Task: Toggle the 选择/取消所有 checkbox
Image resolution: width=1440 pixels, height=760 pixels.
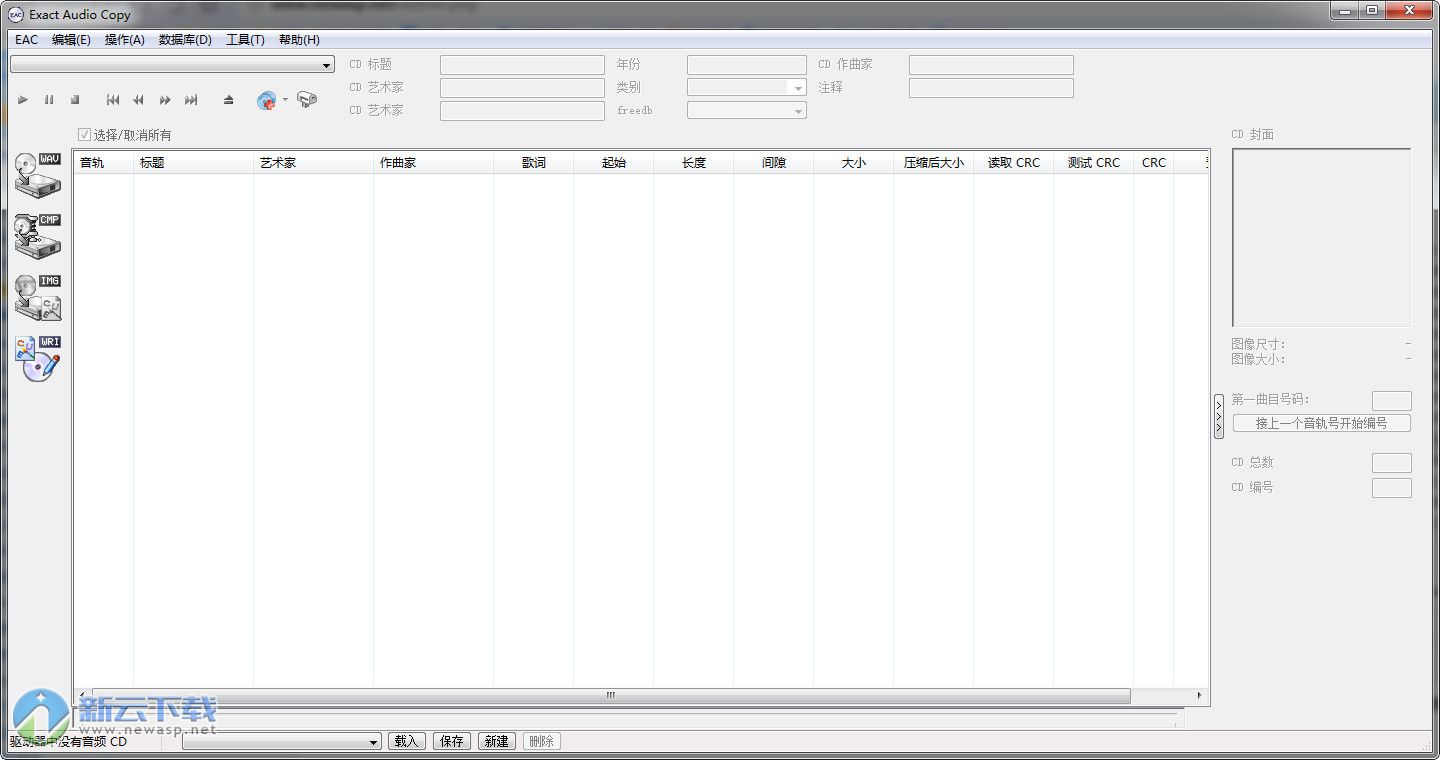Action: pos(85,135)
